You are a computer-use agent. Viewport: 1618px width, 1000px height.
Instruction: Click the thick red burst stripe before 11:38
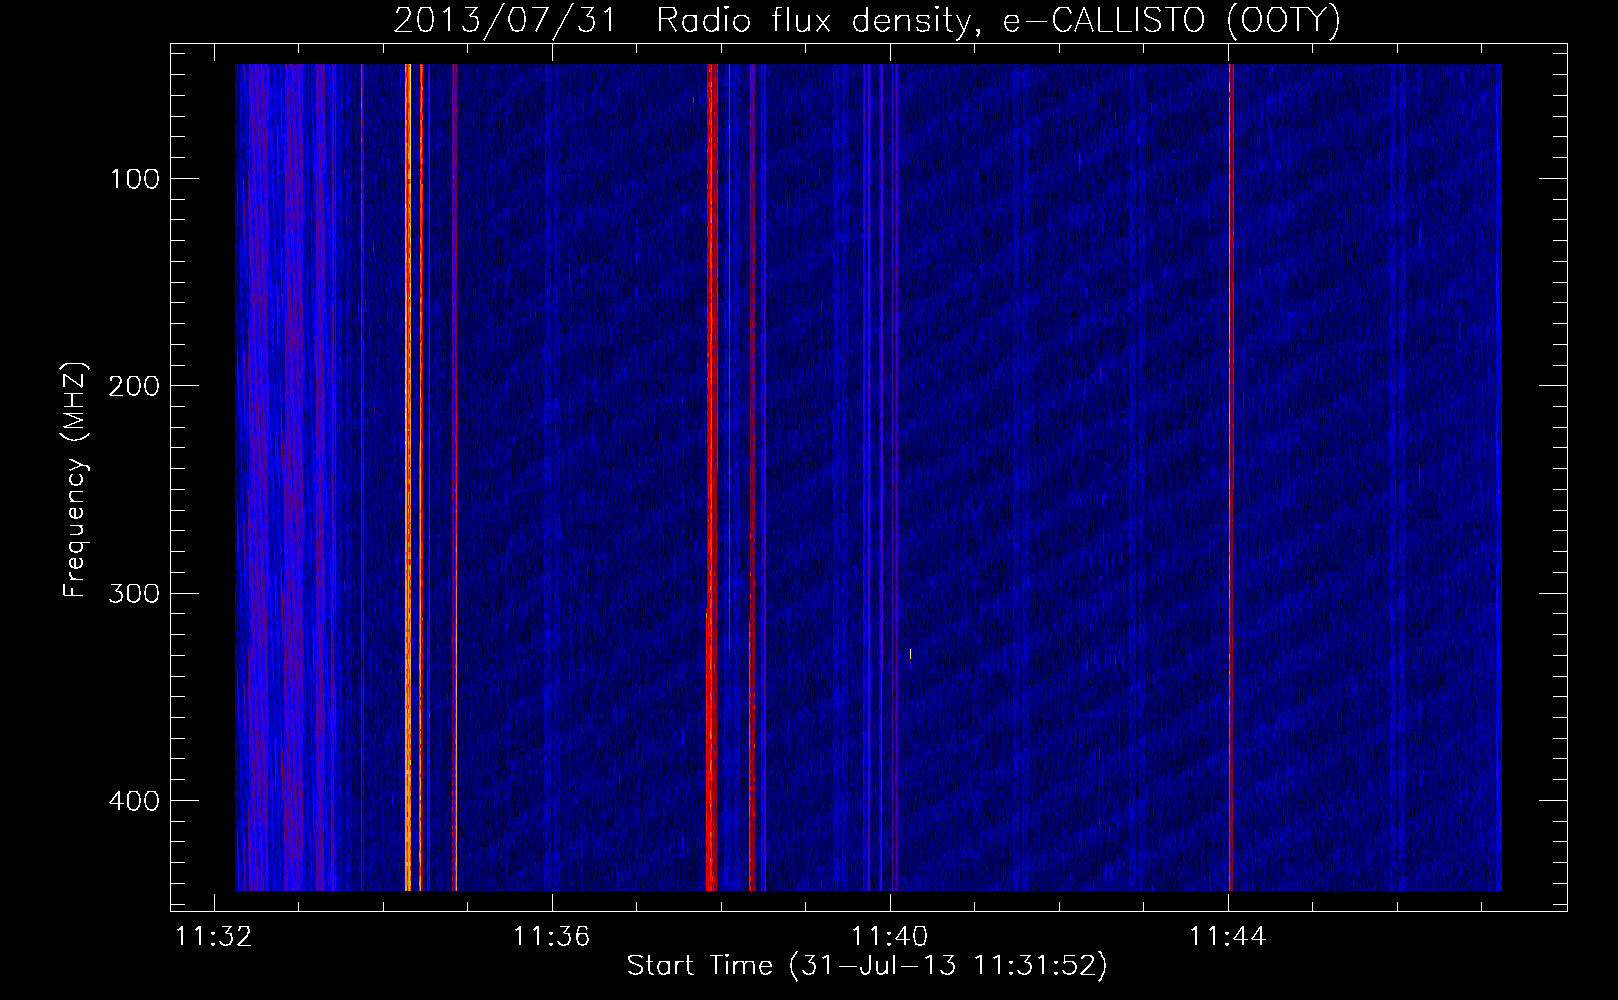(712, 477)
